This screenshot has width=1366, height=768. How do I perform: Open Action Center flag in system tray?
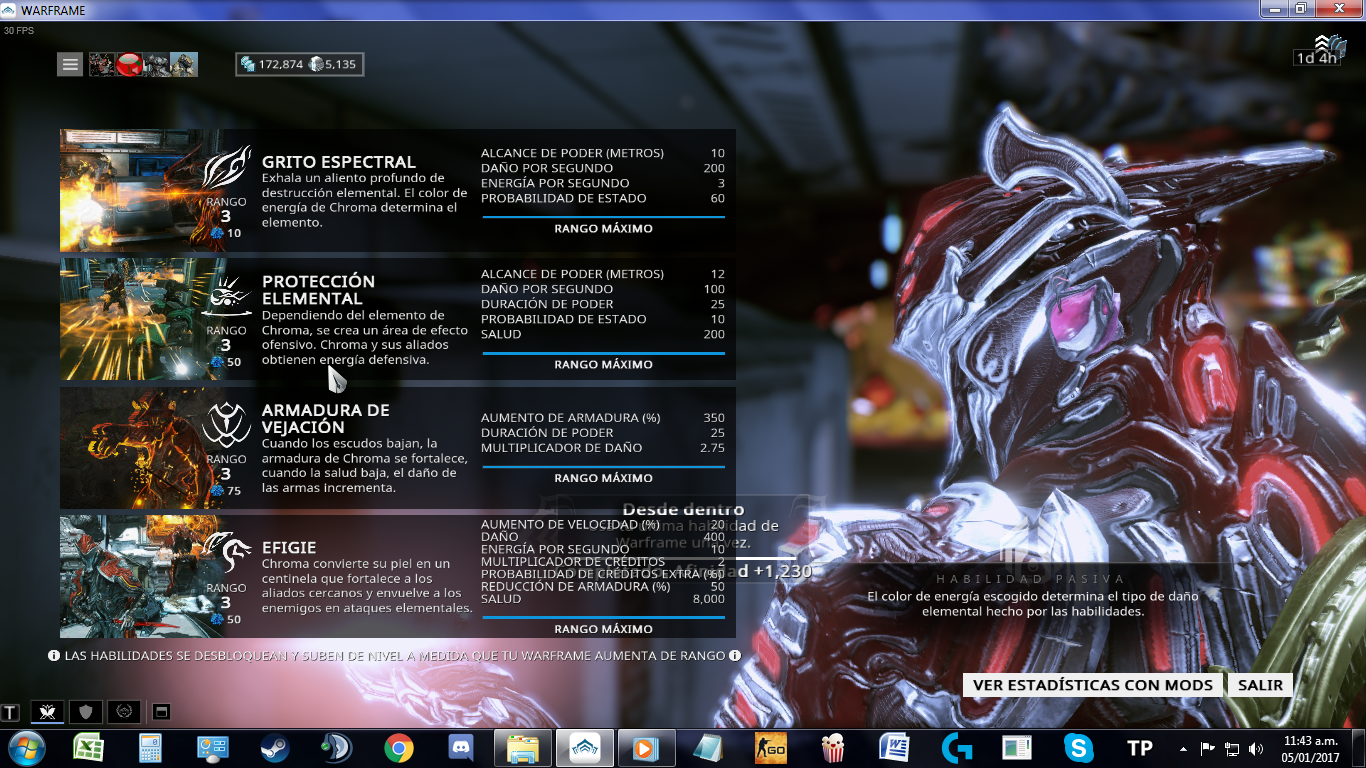1207,748
